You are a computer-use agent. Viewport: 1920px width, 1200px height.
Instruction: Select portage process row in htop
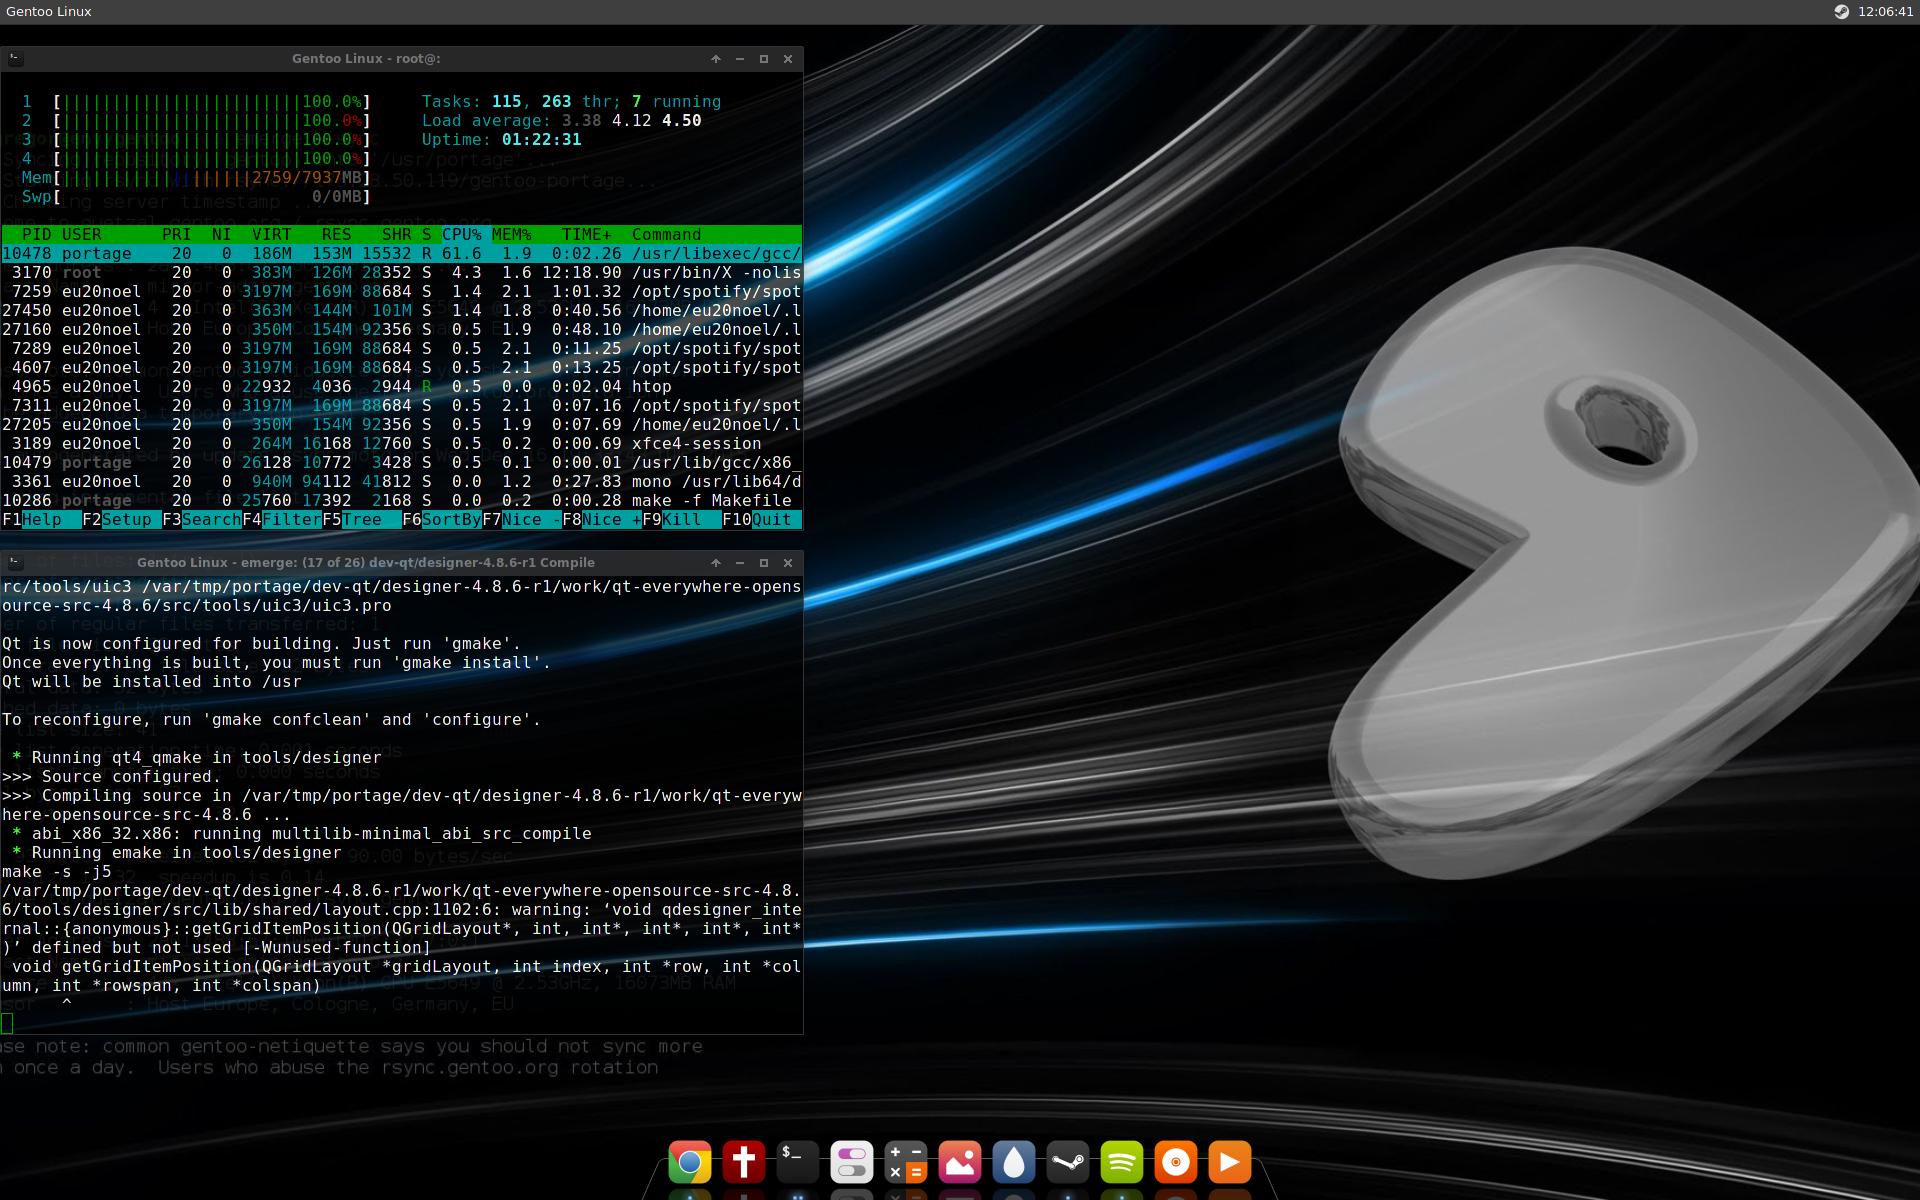[x=401, y=253]
